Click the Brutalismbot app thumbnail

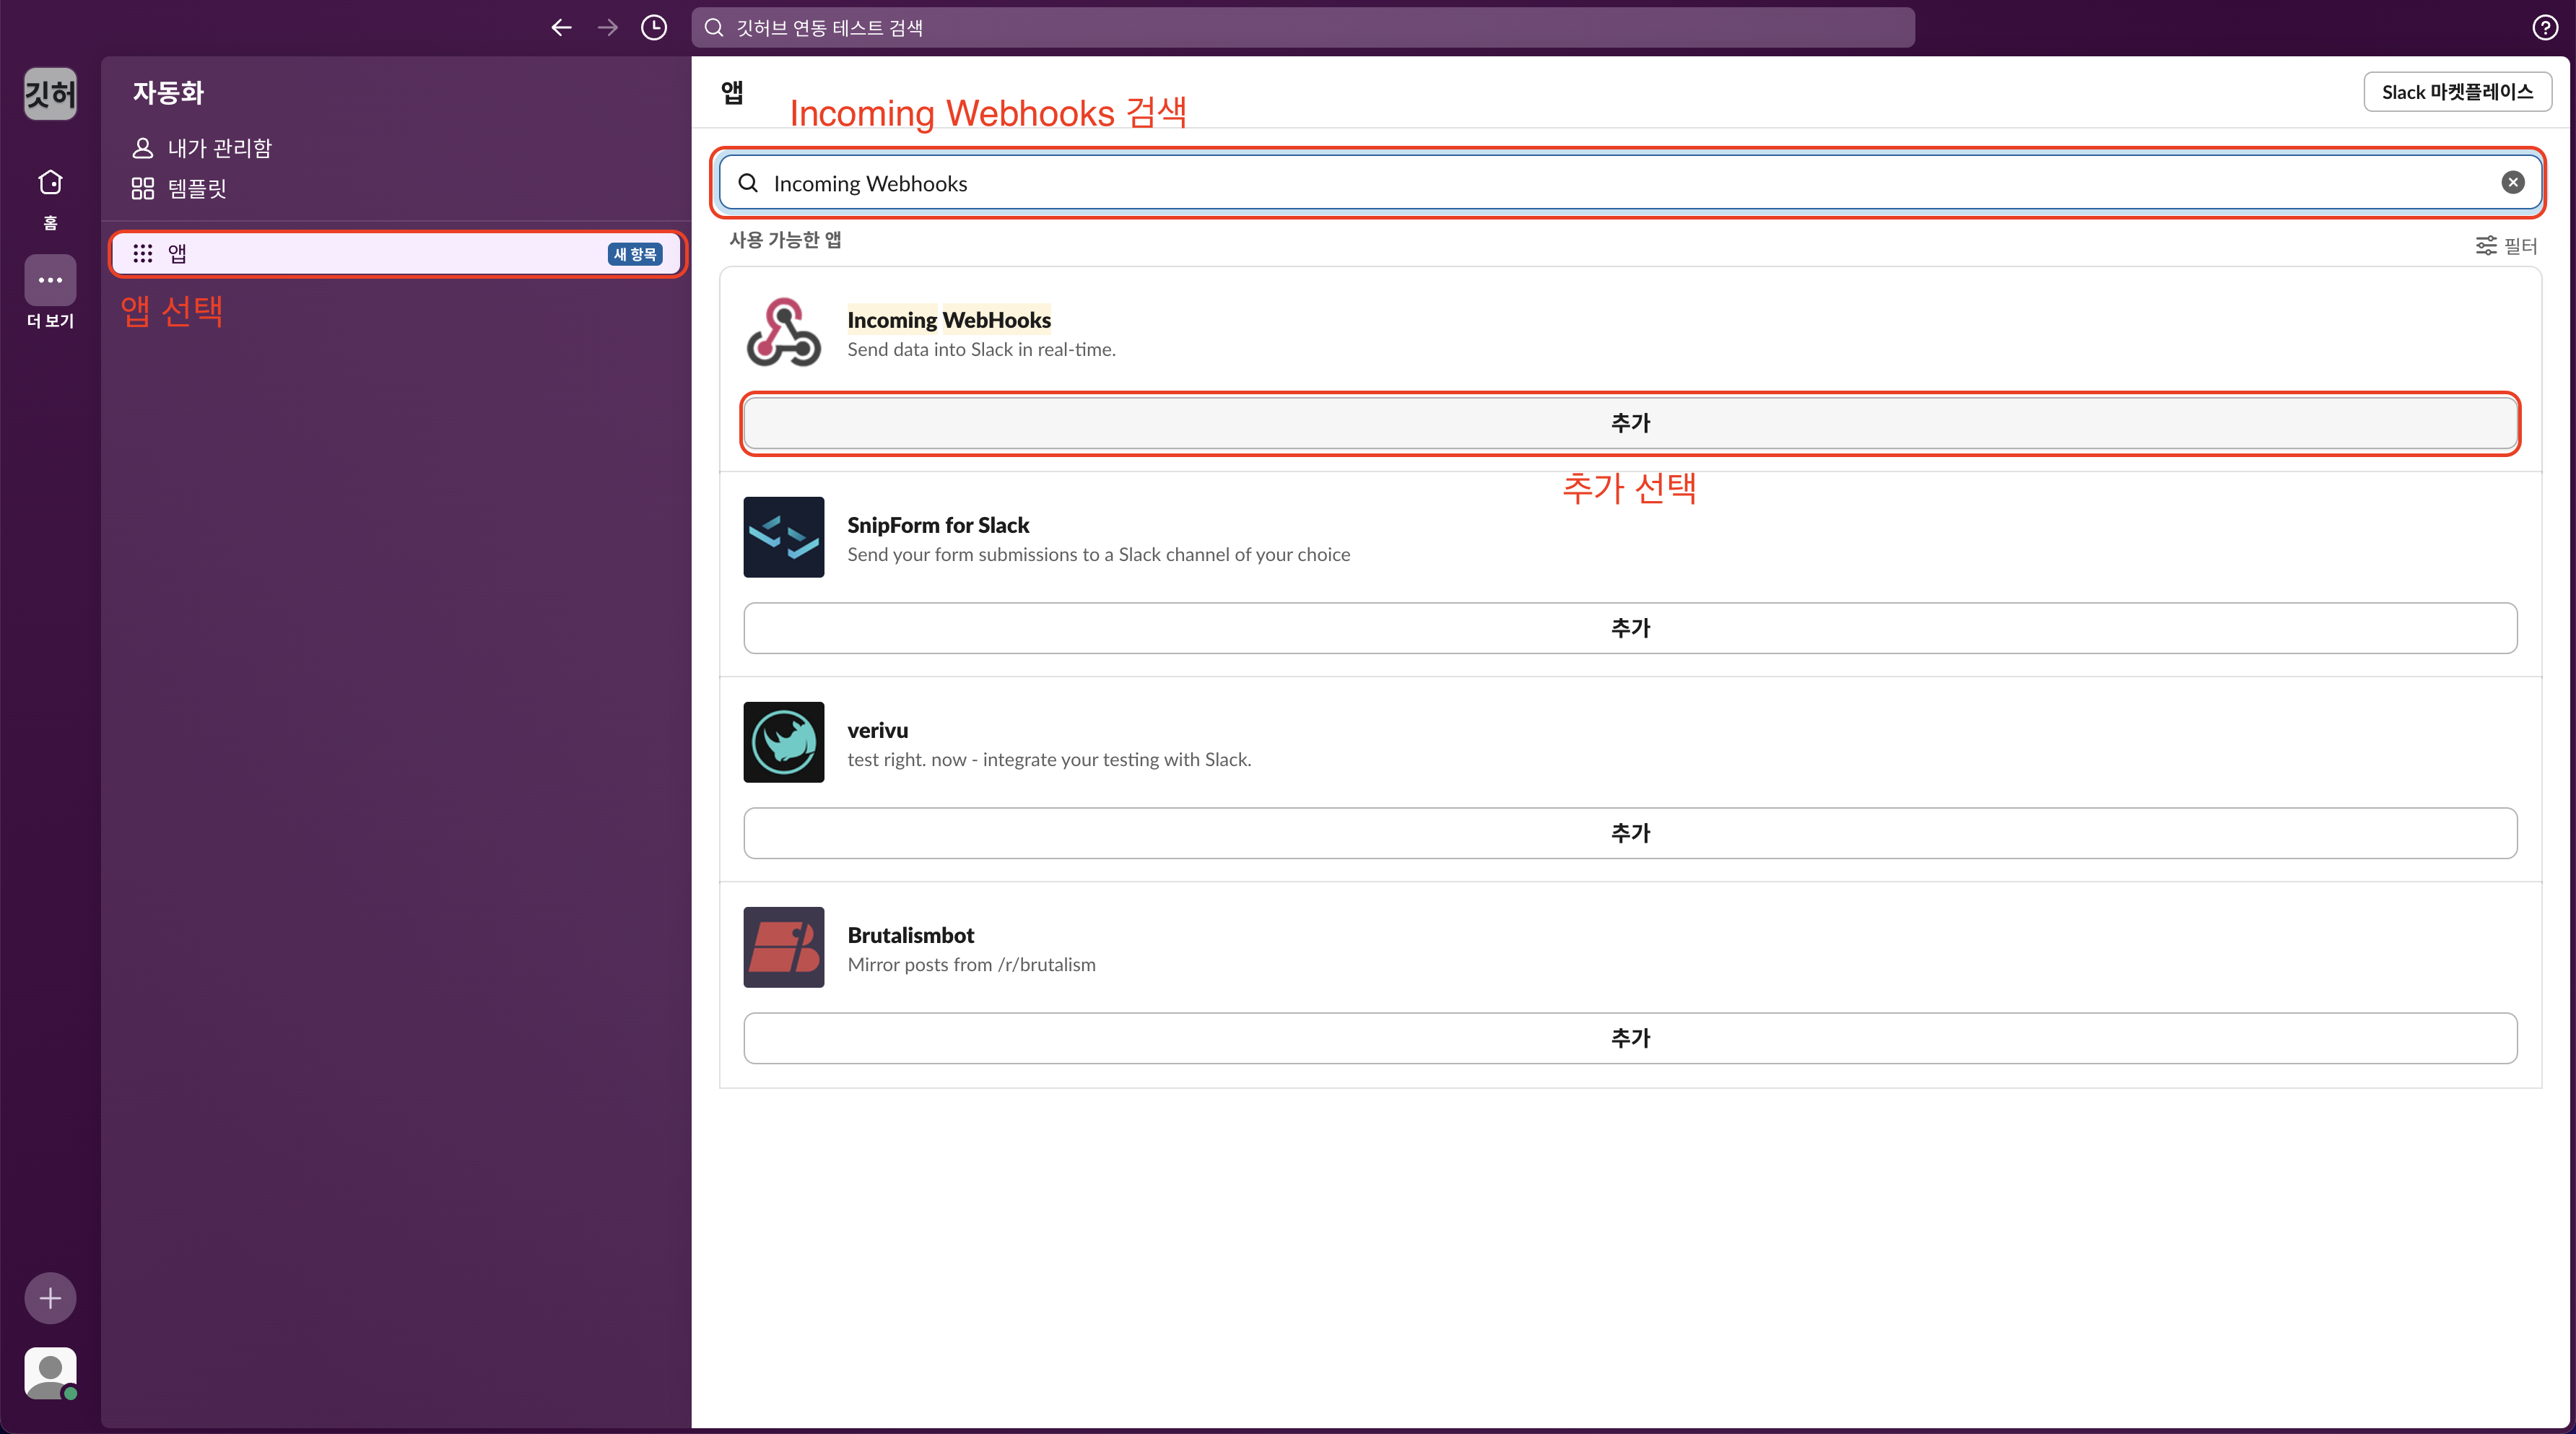tap(783, 947)
